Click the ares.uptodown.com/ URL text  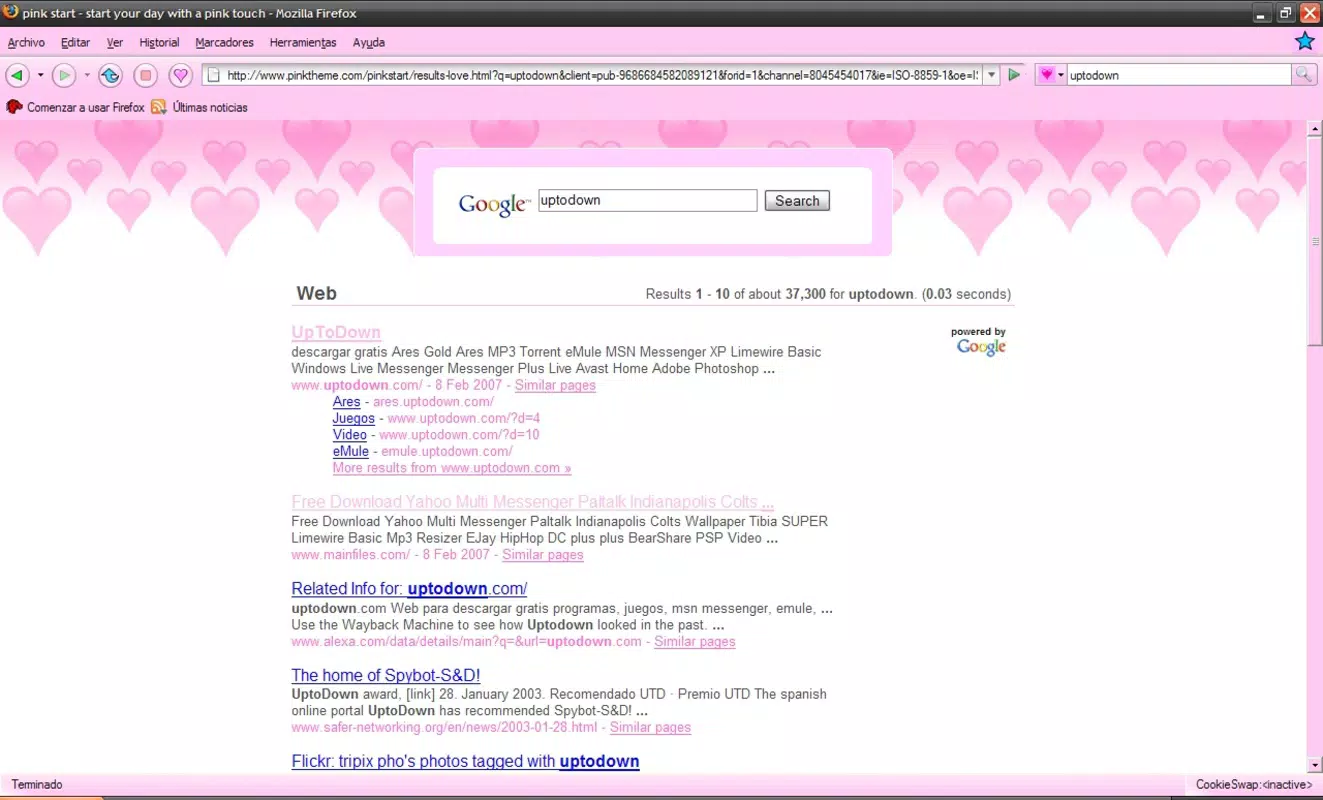[433, 402]
